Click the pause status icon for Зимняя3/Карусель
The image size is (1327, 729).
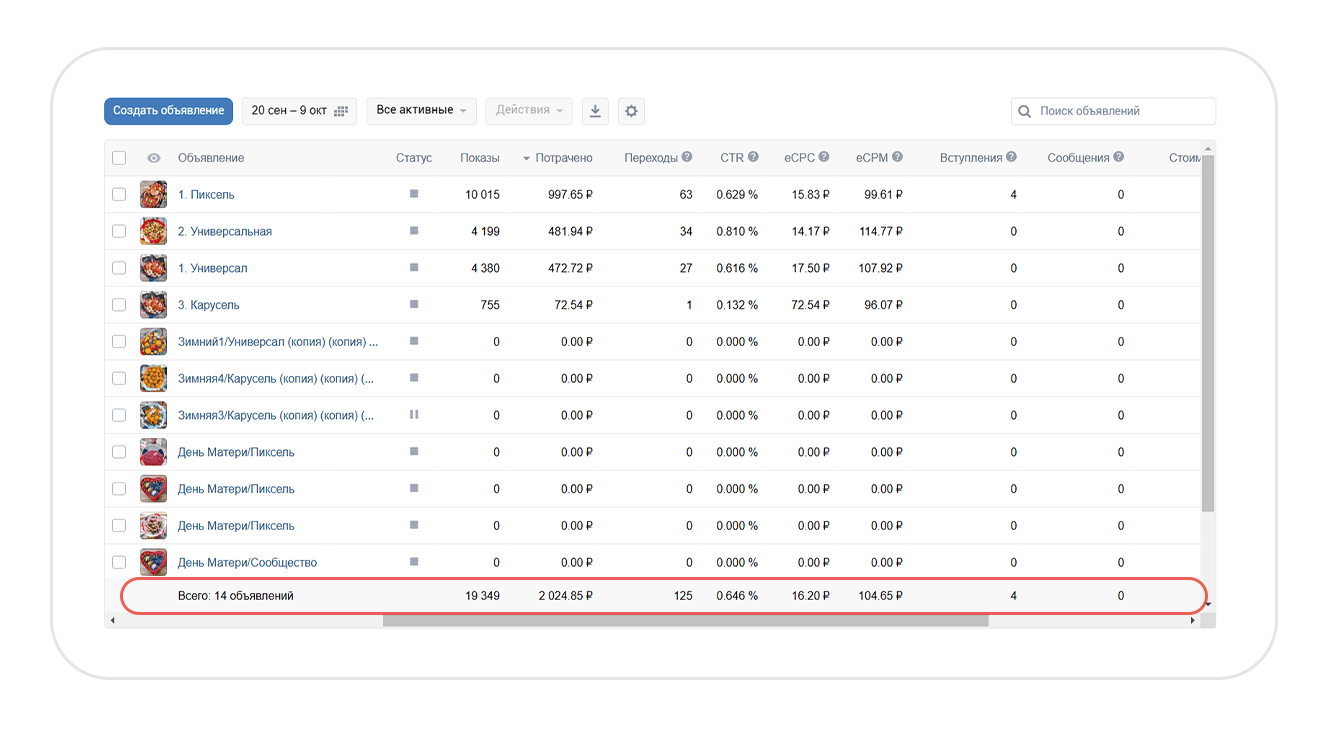coord(414,415)
